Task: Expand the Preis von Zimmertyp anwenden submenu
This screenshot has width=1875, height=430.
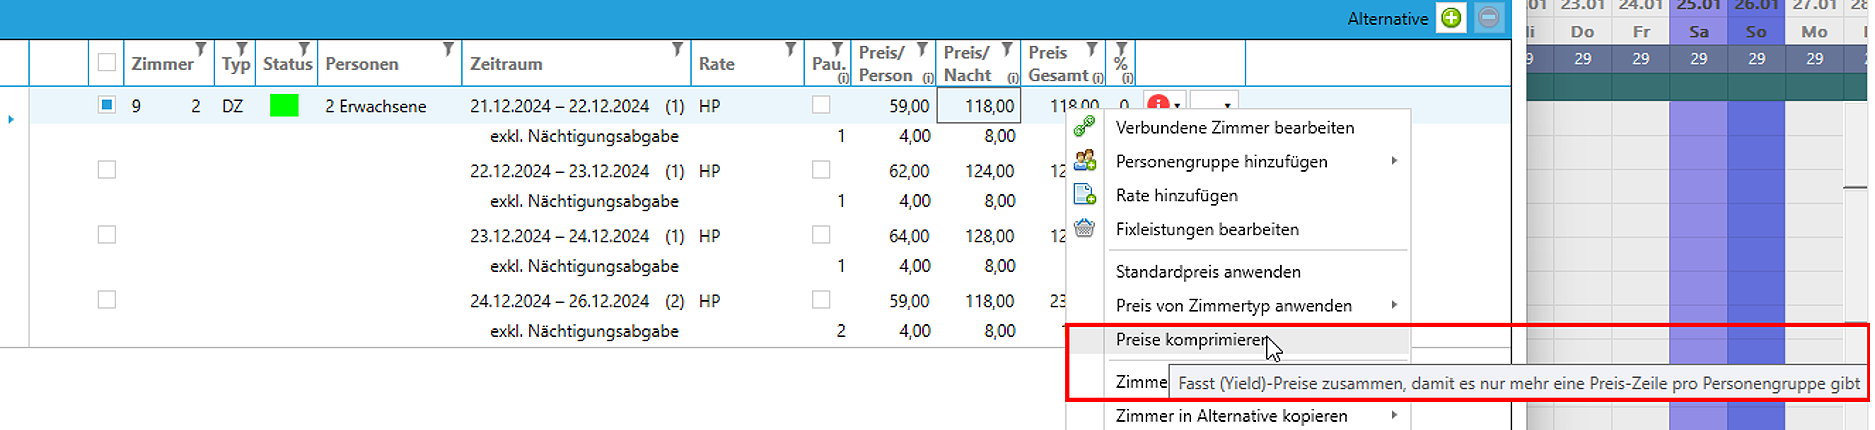Action: 1394,305
